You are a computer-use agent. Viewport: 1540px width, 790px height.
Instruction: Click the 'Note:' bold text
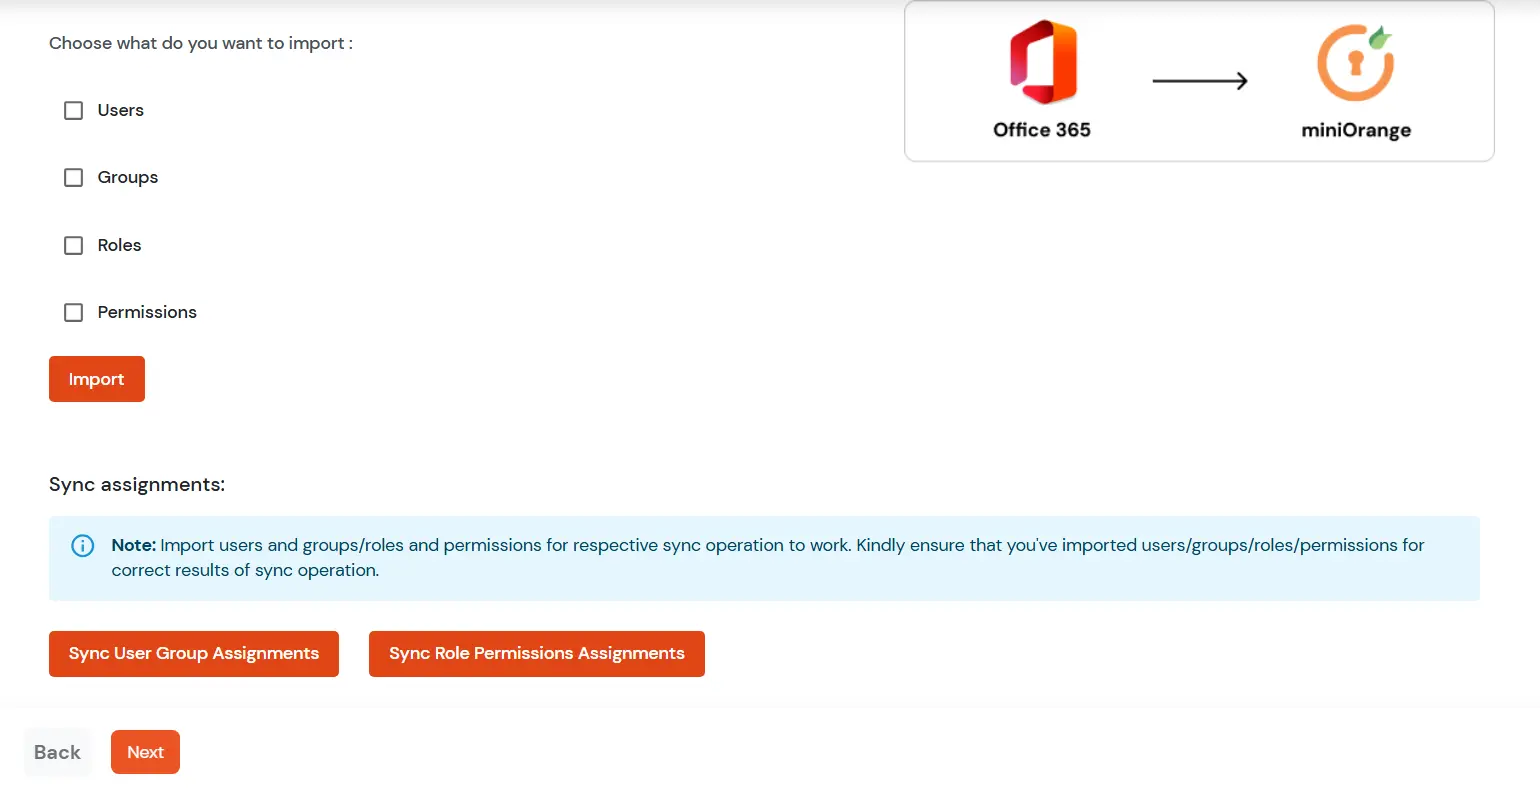[x=134, y=545]
